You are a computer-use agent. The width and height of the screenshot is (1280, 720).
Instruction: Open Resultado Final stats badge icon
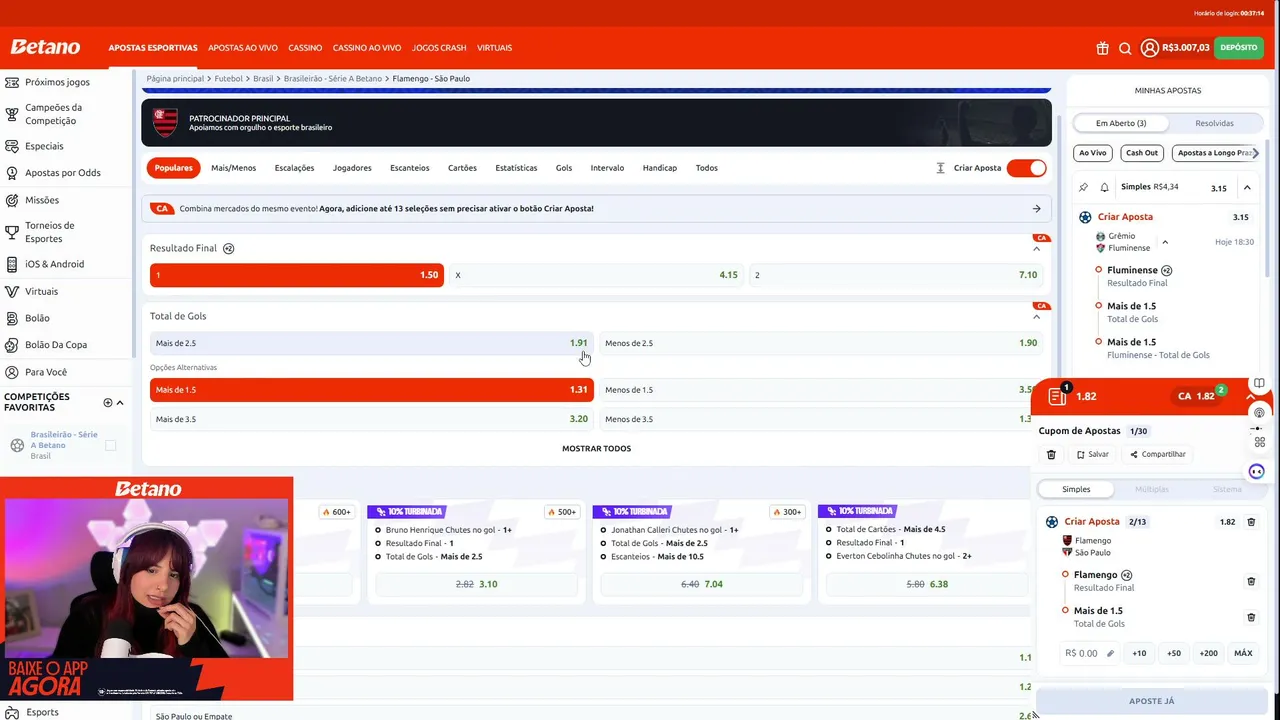(228, 248)
